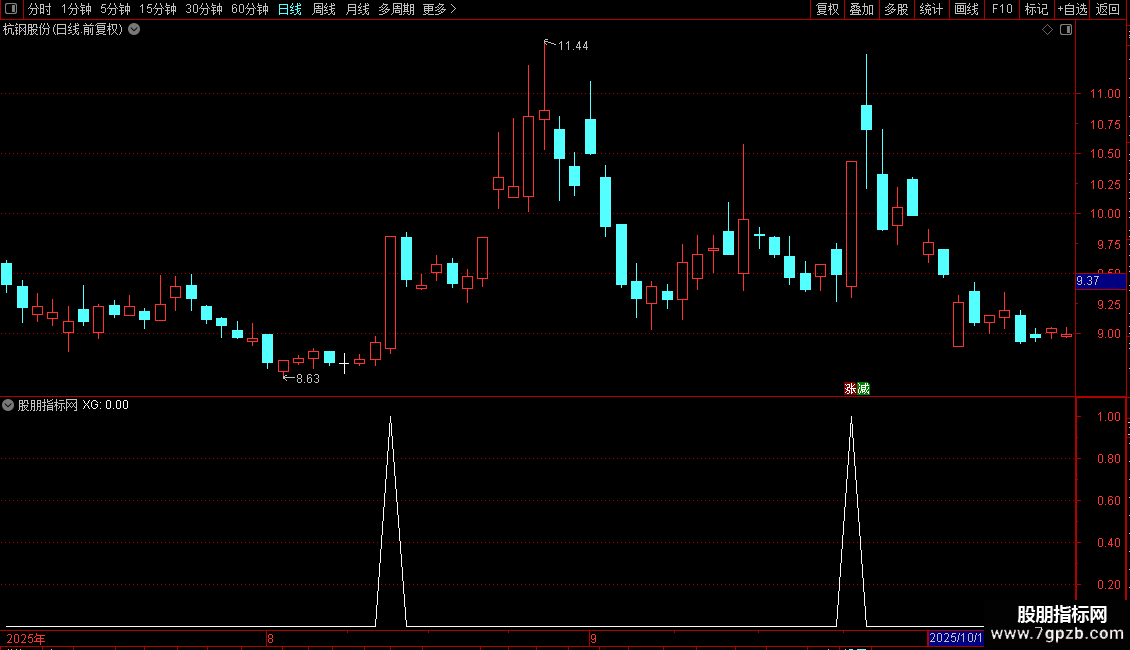Toggle the right side panel icon
1130x650 pixels.
(1066, 30)
